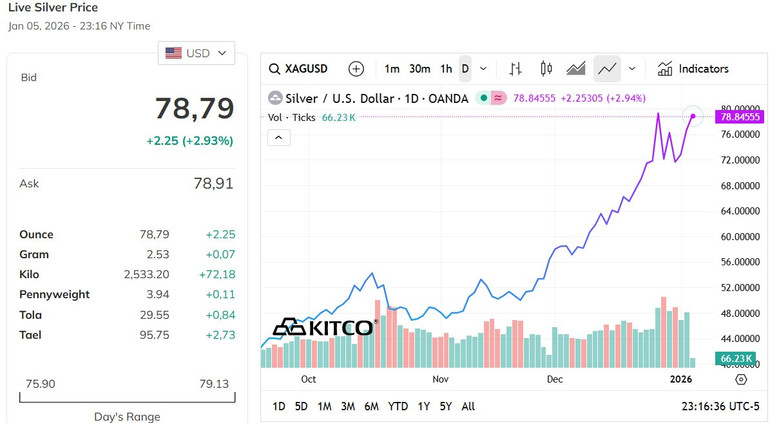This screenshot has height=423, width=770.
Task: Click the 78.84555 price label on axis
Action: pos(739,117)
